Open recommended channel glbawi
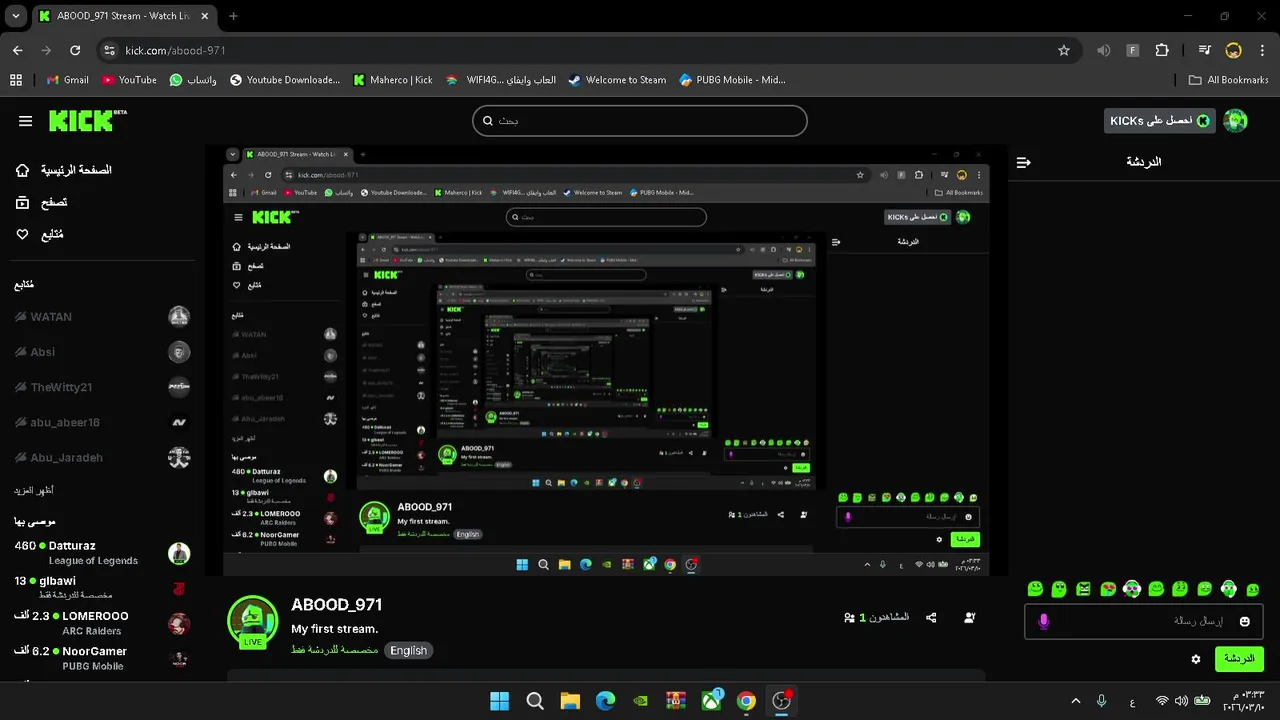This screenshot has width=1280, height=720. 102,587
